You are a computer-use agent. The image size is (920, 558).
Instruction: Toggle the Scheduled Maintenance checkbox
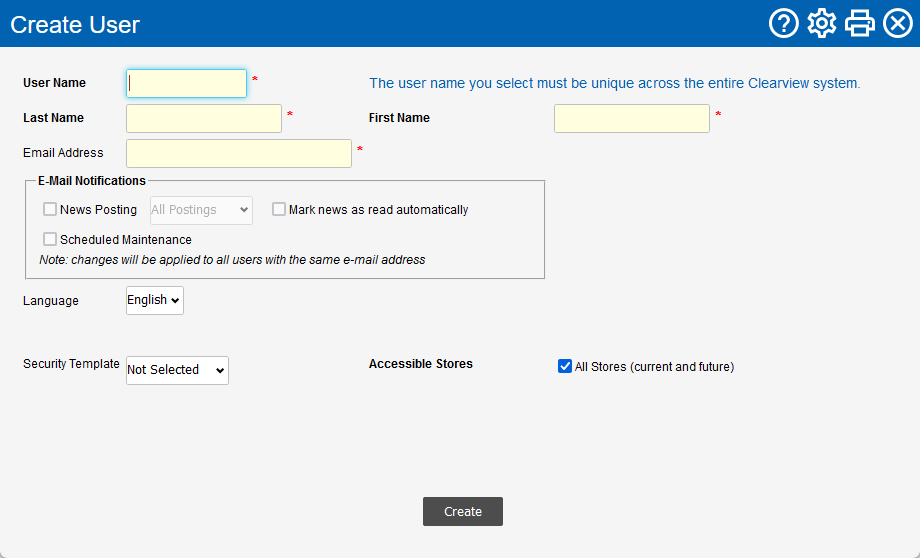coord(50,240)
